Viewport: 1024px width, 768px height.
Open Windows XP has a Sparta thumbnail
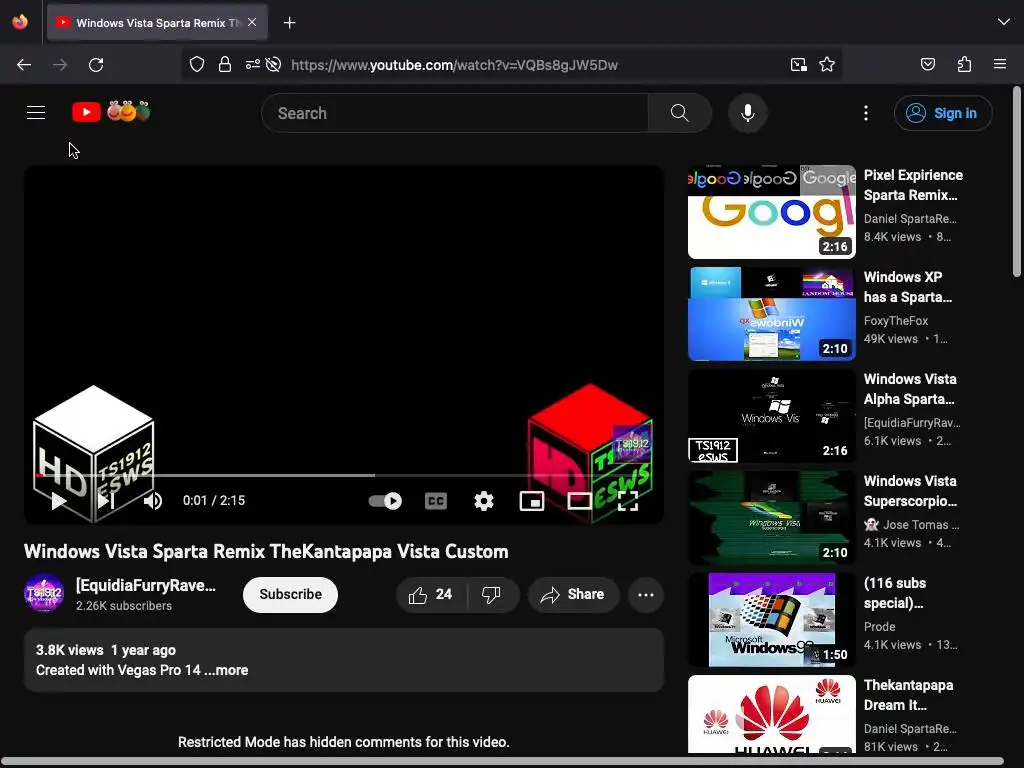point(771,313)
